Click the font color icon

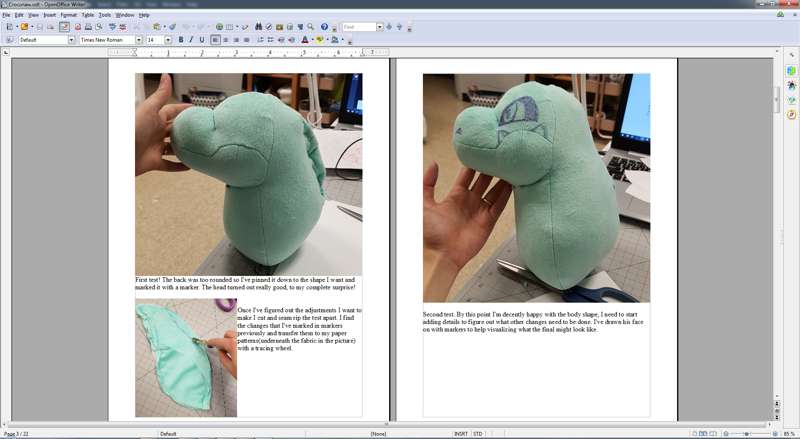point(305,40)
